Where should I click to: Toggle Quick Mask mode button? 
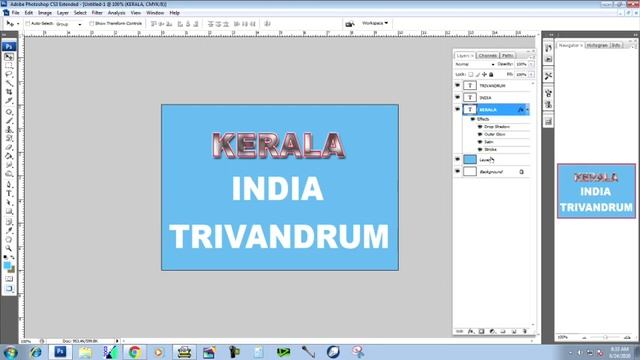pyautogui.click(x=9, y=279)
